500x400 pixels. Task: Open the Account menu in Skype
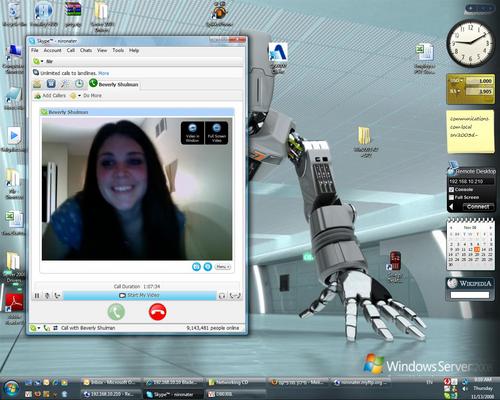(52, 50)
